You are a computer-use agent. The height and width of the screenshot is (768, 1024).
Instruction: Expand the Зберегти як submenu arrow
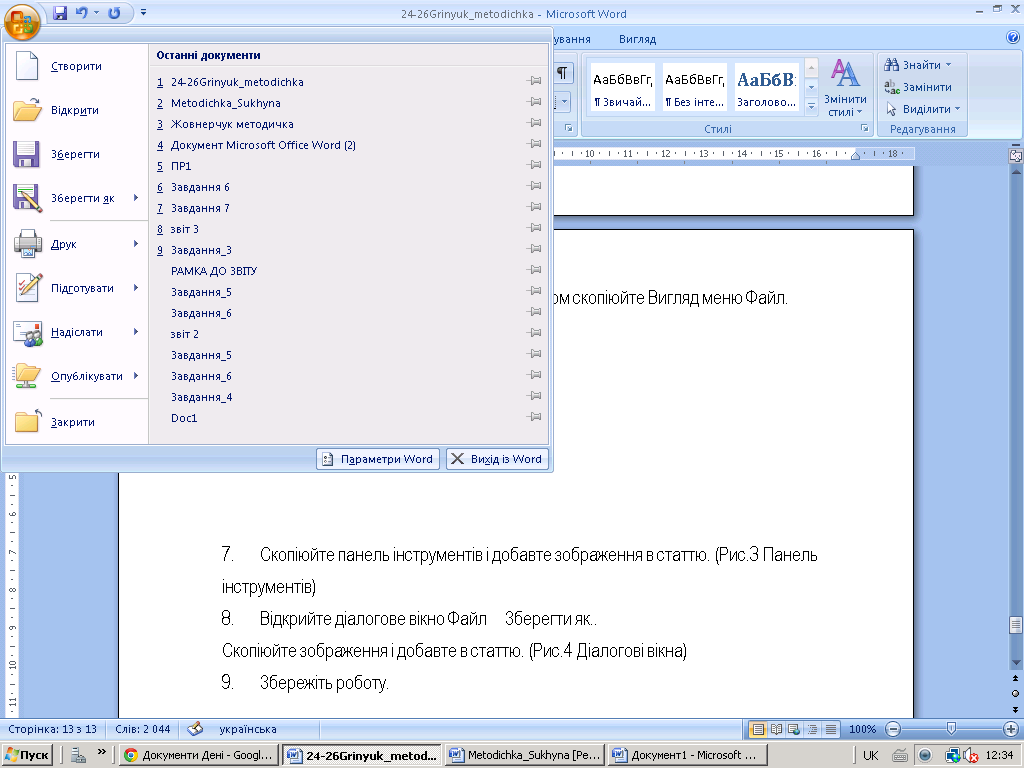(x=136, y=198)
